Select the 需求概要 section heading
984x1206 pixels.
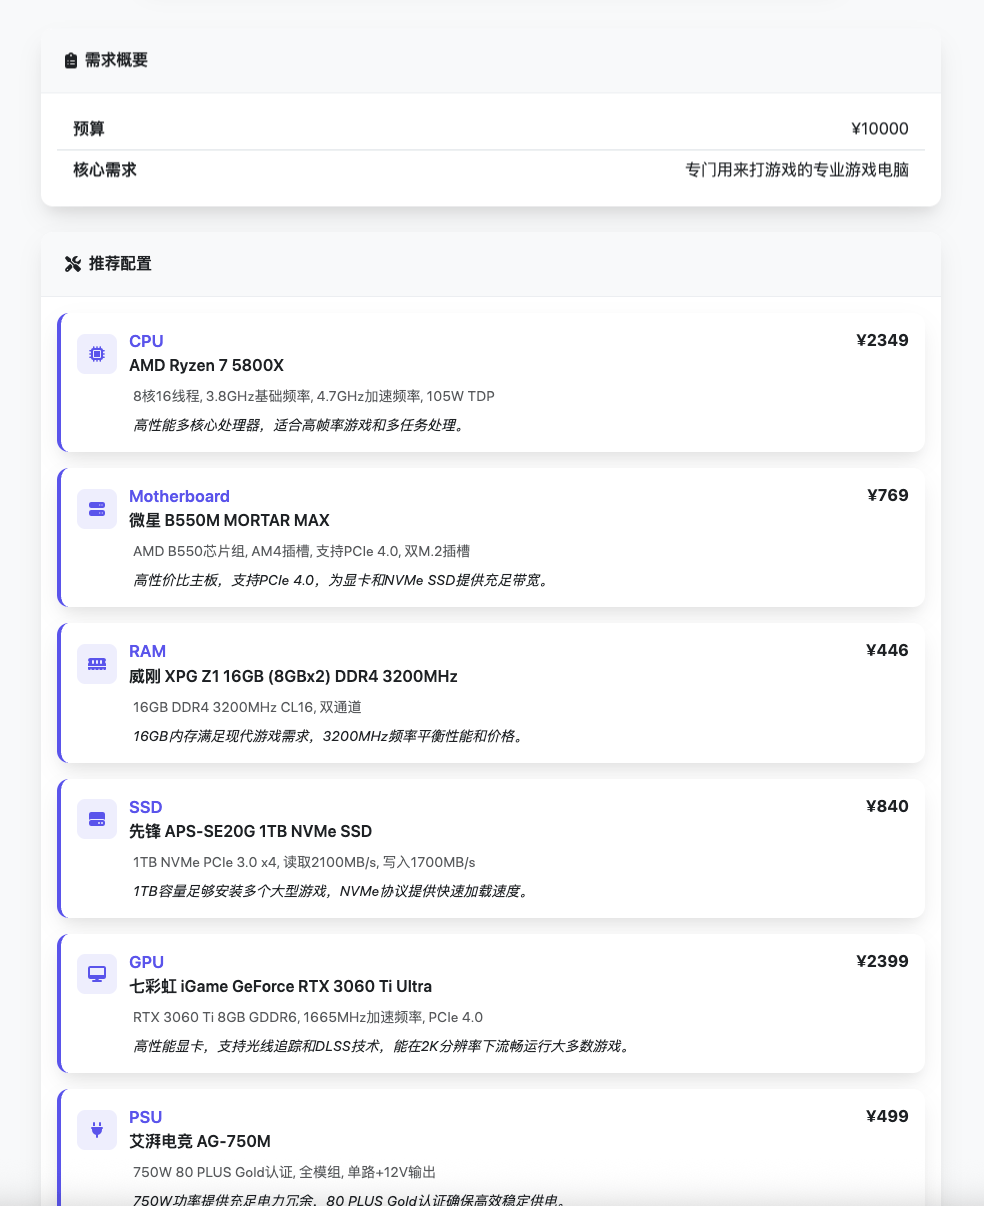pyautogui.click(x=116, y=60)
